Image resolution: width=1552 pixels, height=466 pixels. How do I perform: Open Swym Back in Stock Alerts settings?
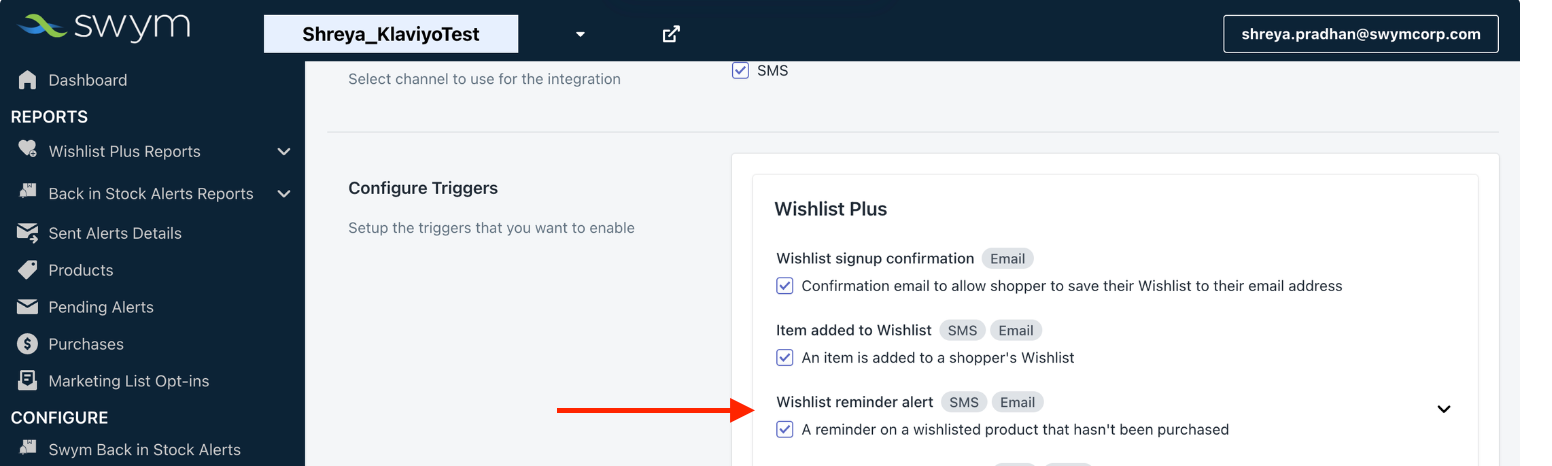coord(145,450)
